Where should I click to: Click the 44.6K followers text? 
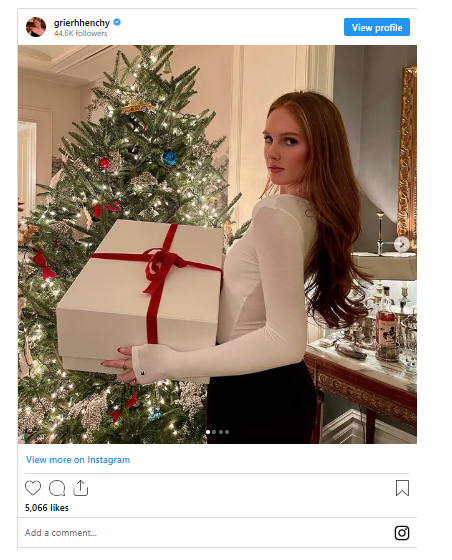pyautogui.click(x=81, y=33)
